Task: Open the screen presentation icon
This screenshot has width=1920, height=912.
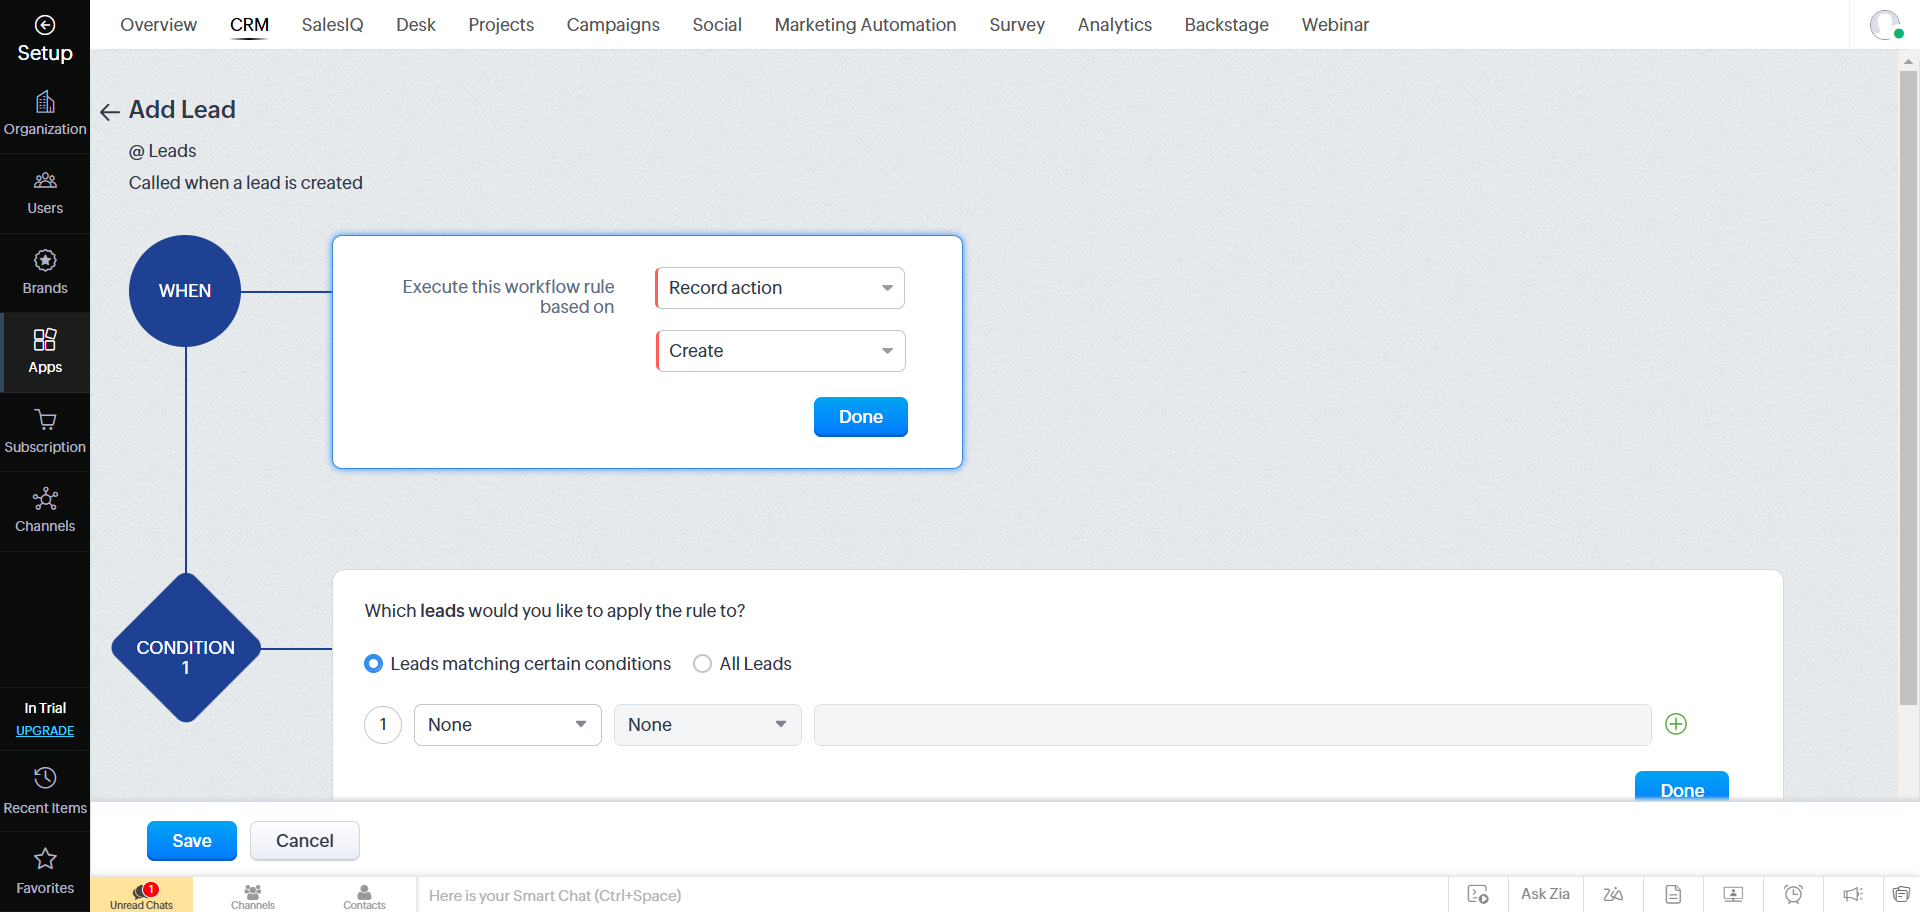Action: (1733, 894)
